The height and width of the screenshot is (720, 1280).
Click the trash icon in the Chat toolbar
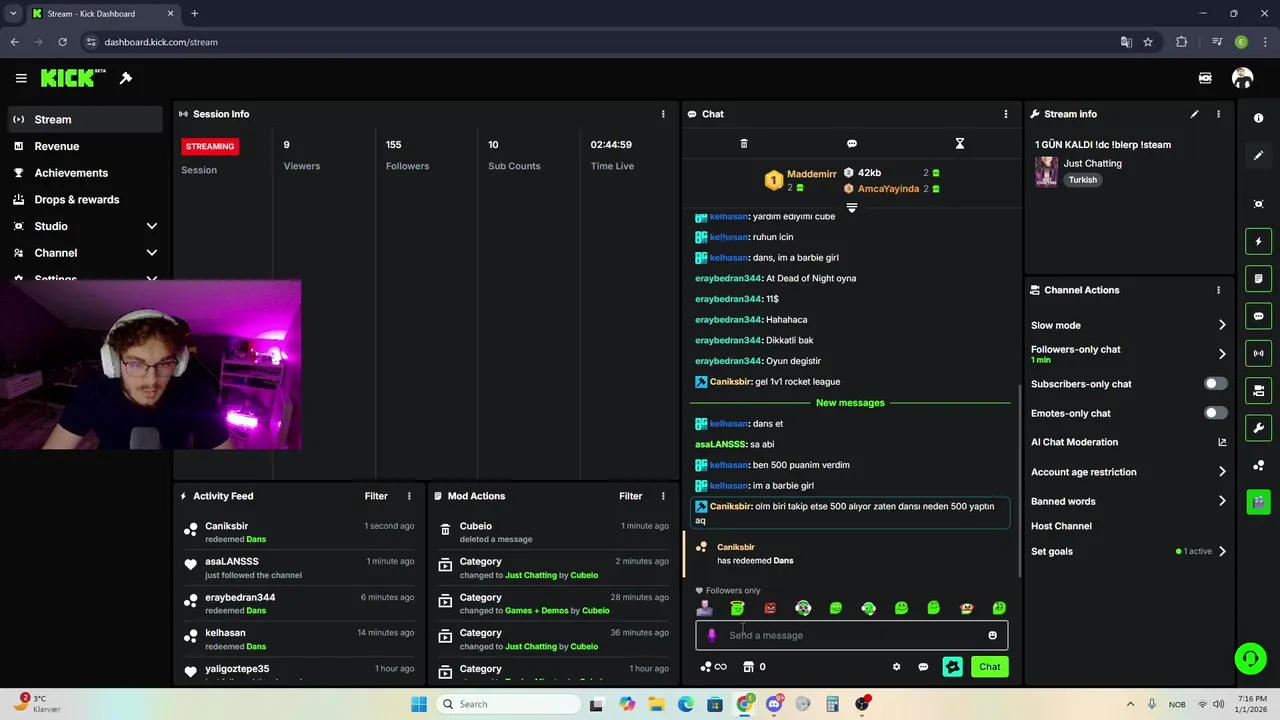[x=744, y=144]
